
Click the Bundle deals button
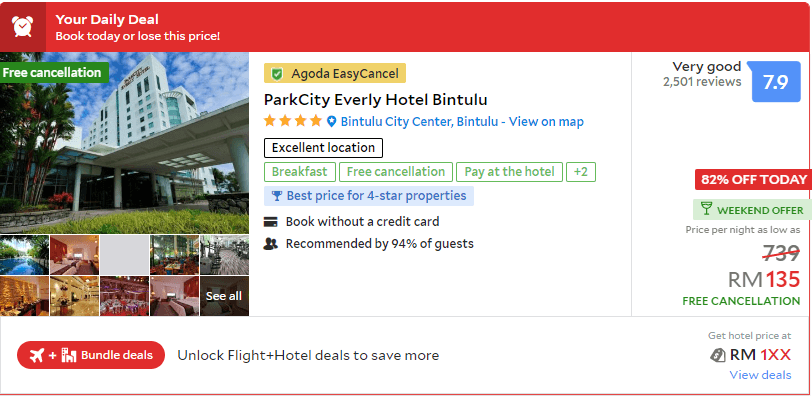tap(91, 355)
